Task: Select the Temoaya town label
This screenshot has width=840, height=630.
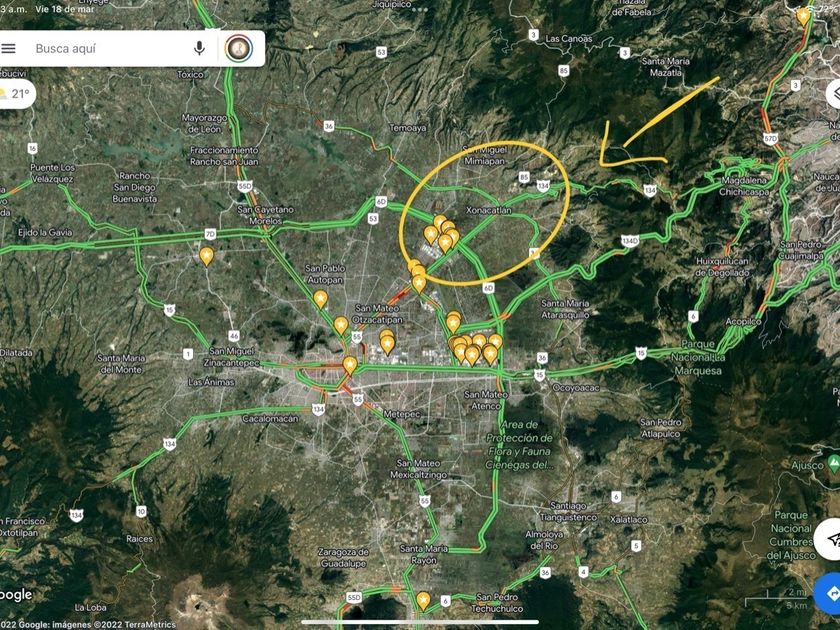Action: pos(408,128)
